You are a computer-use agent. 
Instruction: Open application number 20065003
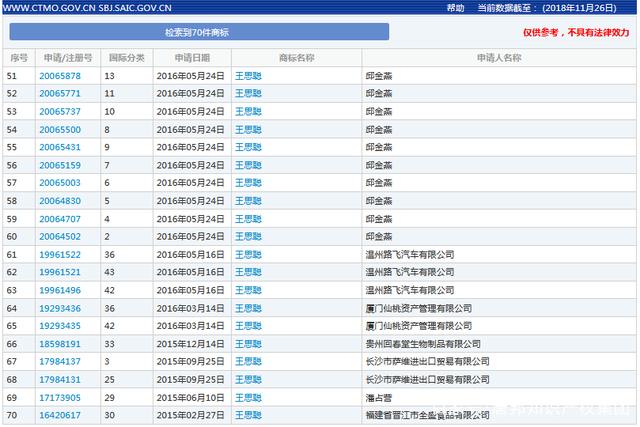click(x=60, y=183)
